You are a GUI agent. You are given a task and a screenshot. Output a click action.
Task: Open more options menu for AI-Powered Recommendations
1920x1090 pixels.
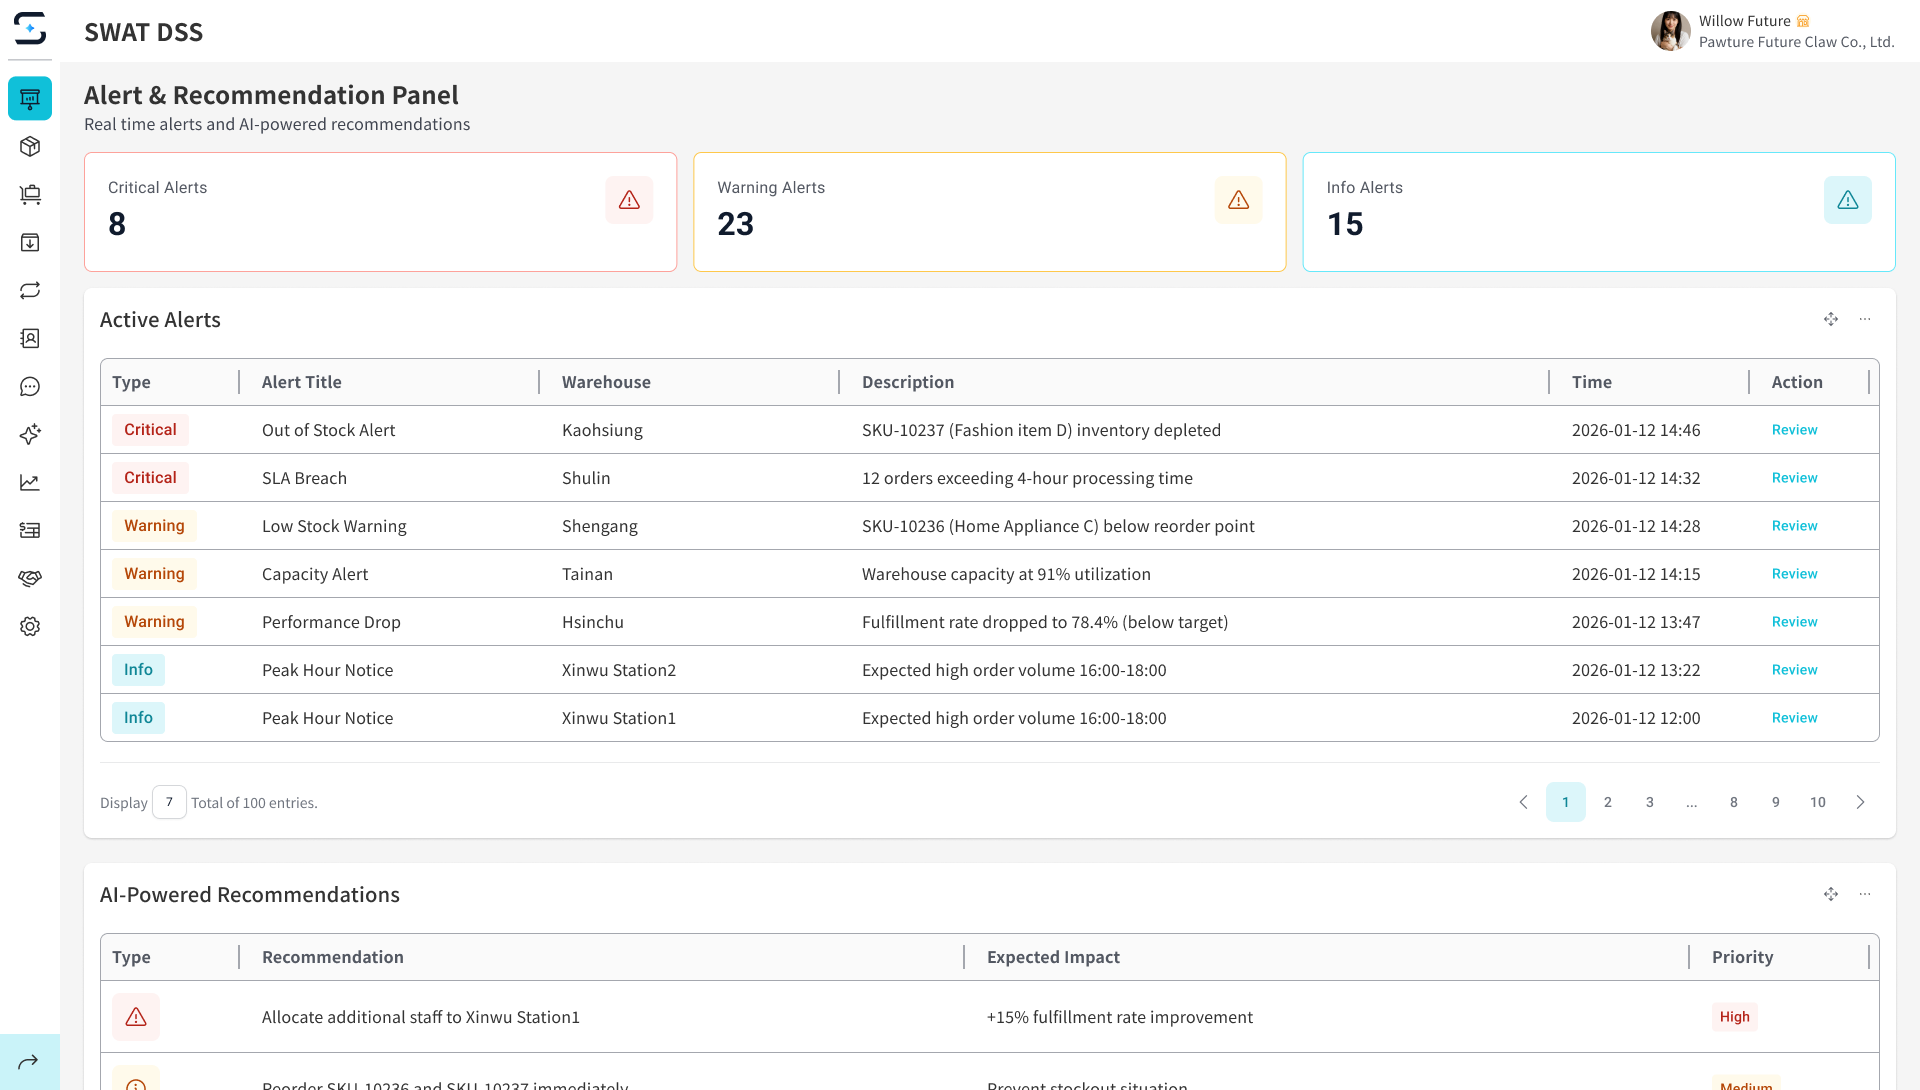[1865, 894]
